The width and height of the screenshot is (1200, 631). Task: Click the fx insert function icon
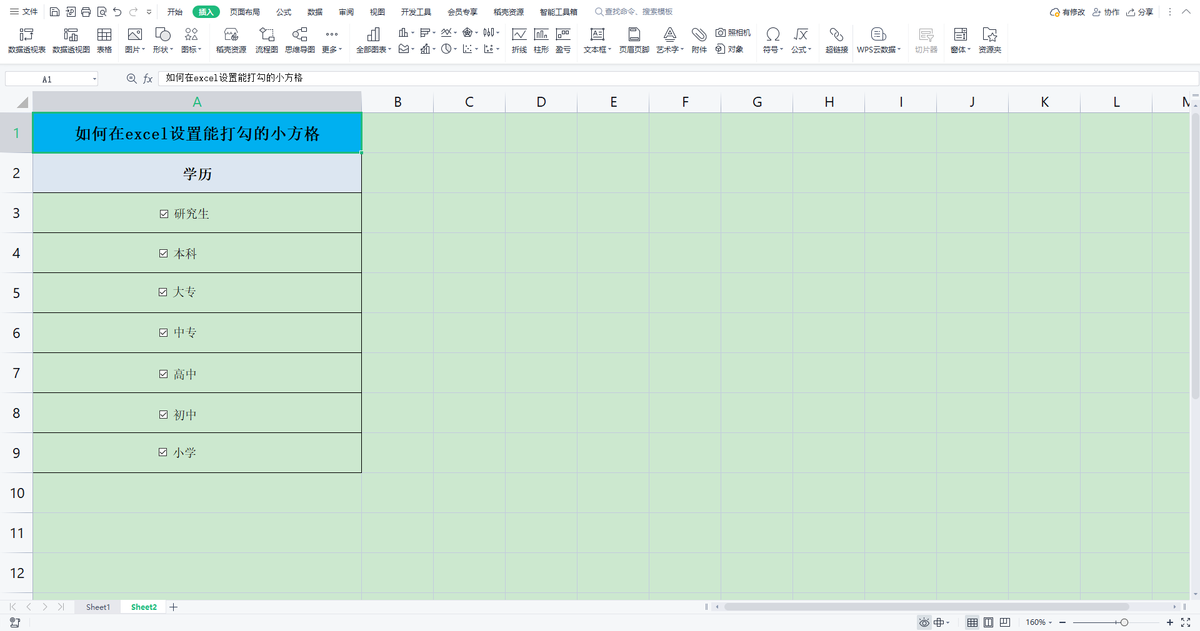pyautogui.click(x=148, y=78)
